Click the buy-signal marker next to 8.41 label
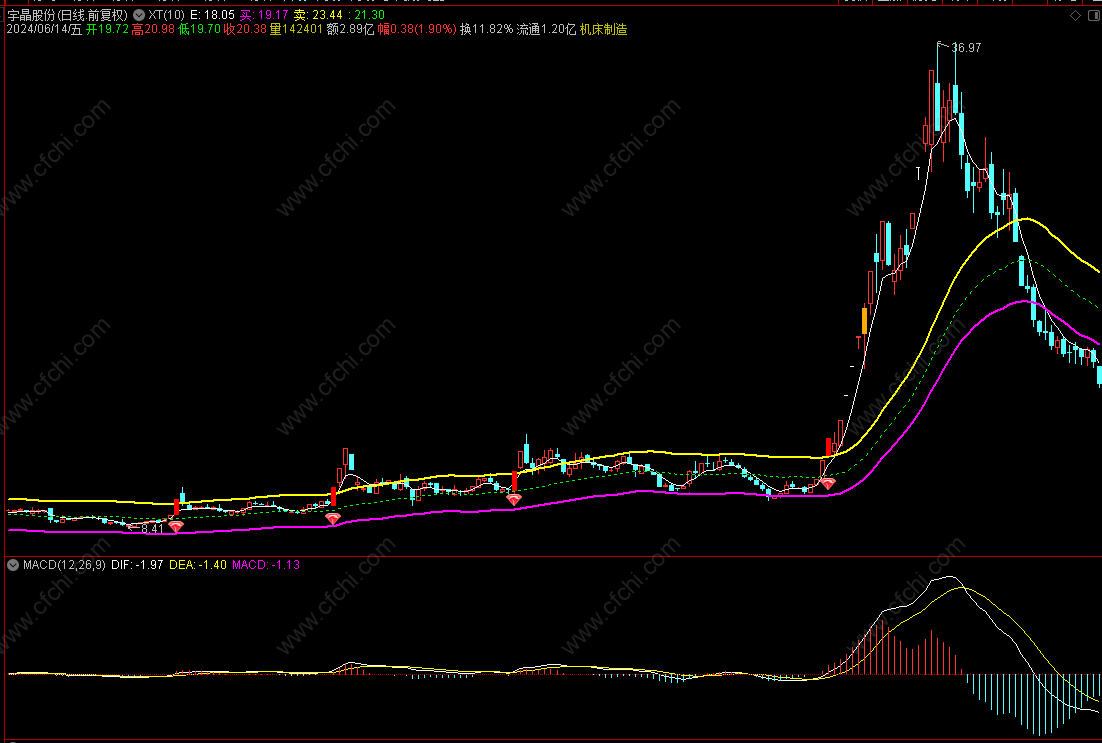Image resolution: width=1102 pixels, height=743 pixels. 176,526
